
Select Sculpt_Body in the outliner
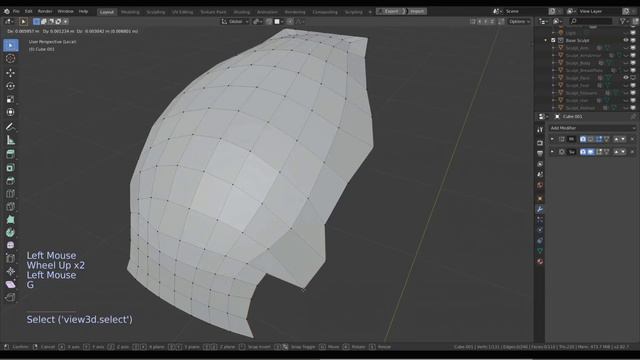click(x=578, y=63)
